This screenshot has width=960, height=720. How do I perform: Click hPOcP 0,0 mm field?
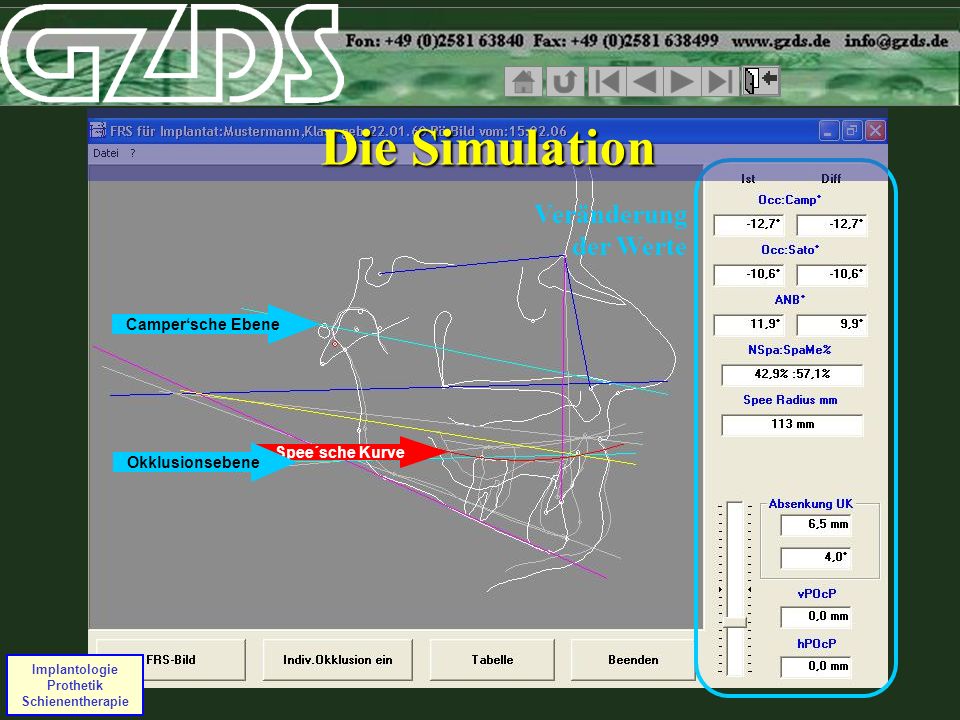pyautogui.click(x=816, y=666)
